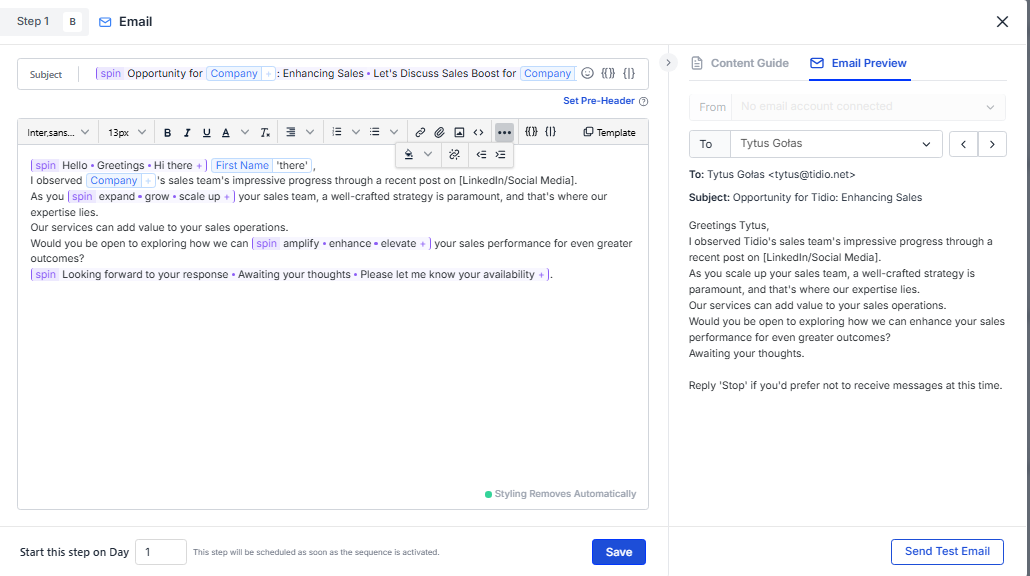
Task: Open emoji picker in subject line
Action: click(587, 73)
